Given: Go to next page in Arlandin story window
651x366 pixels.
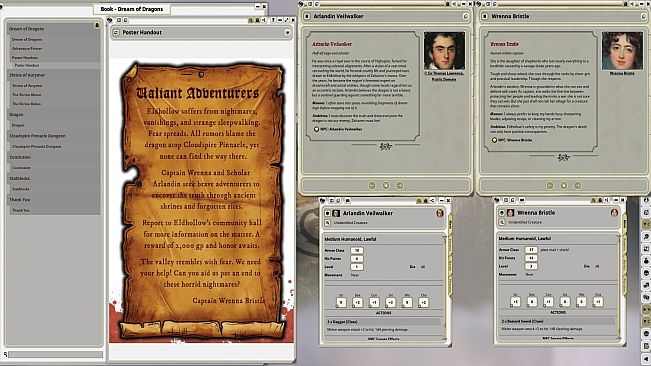Looking at the screenshot, I should tap(399, 185).
